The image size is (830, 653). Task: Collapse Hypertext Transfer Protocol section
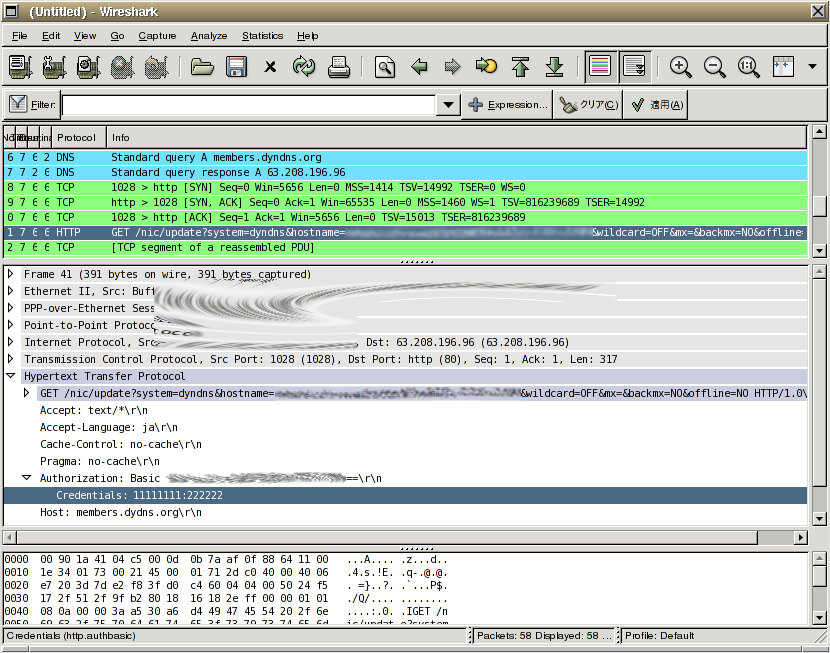(10, 376)
